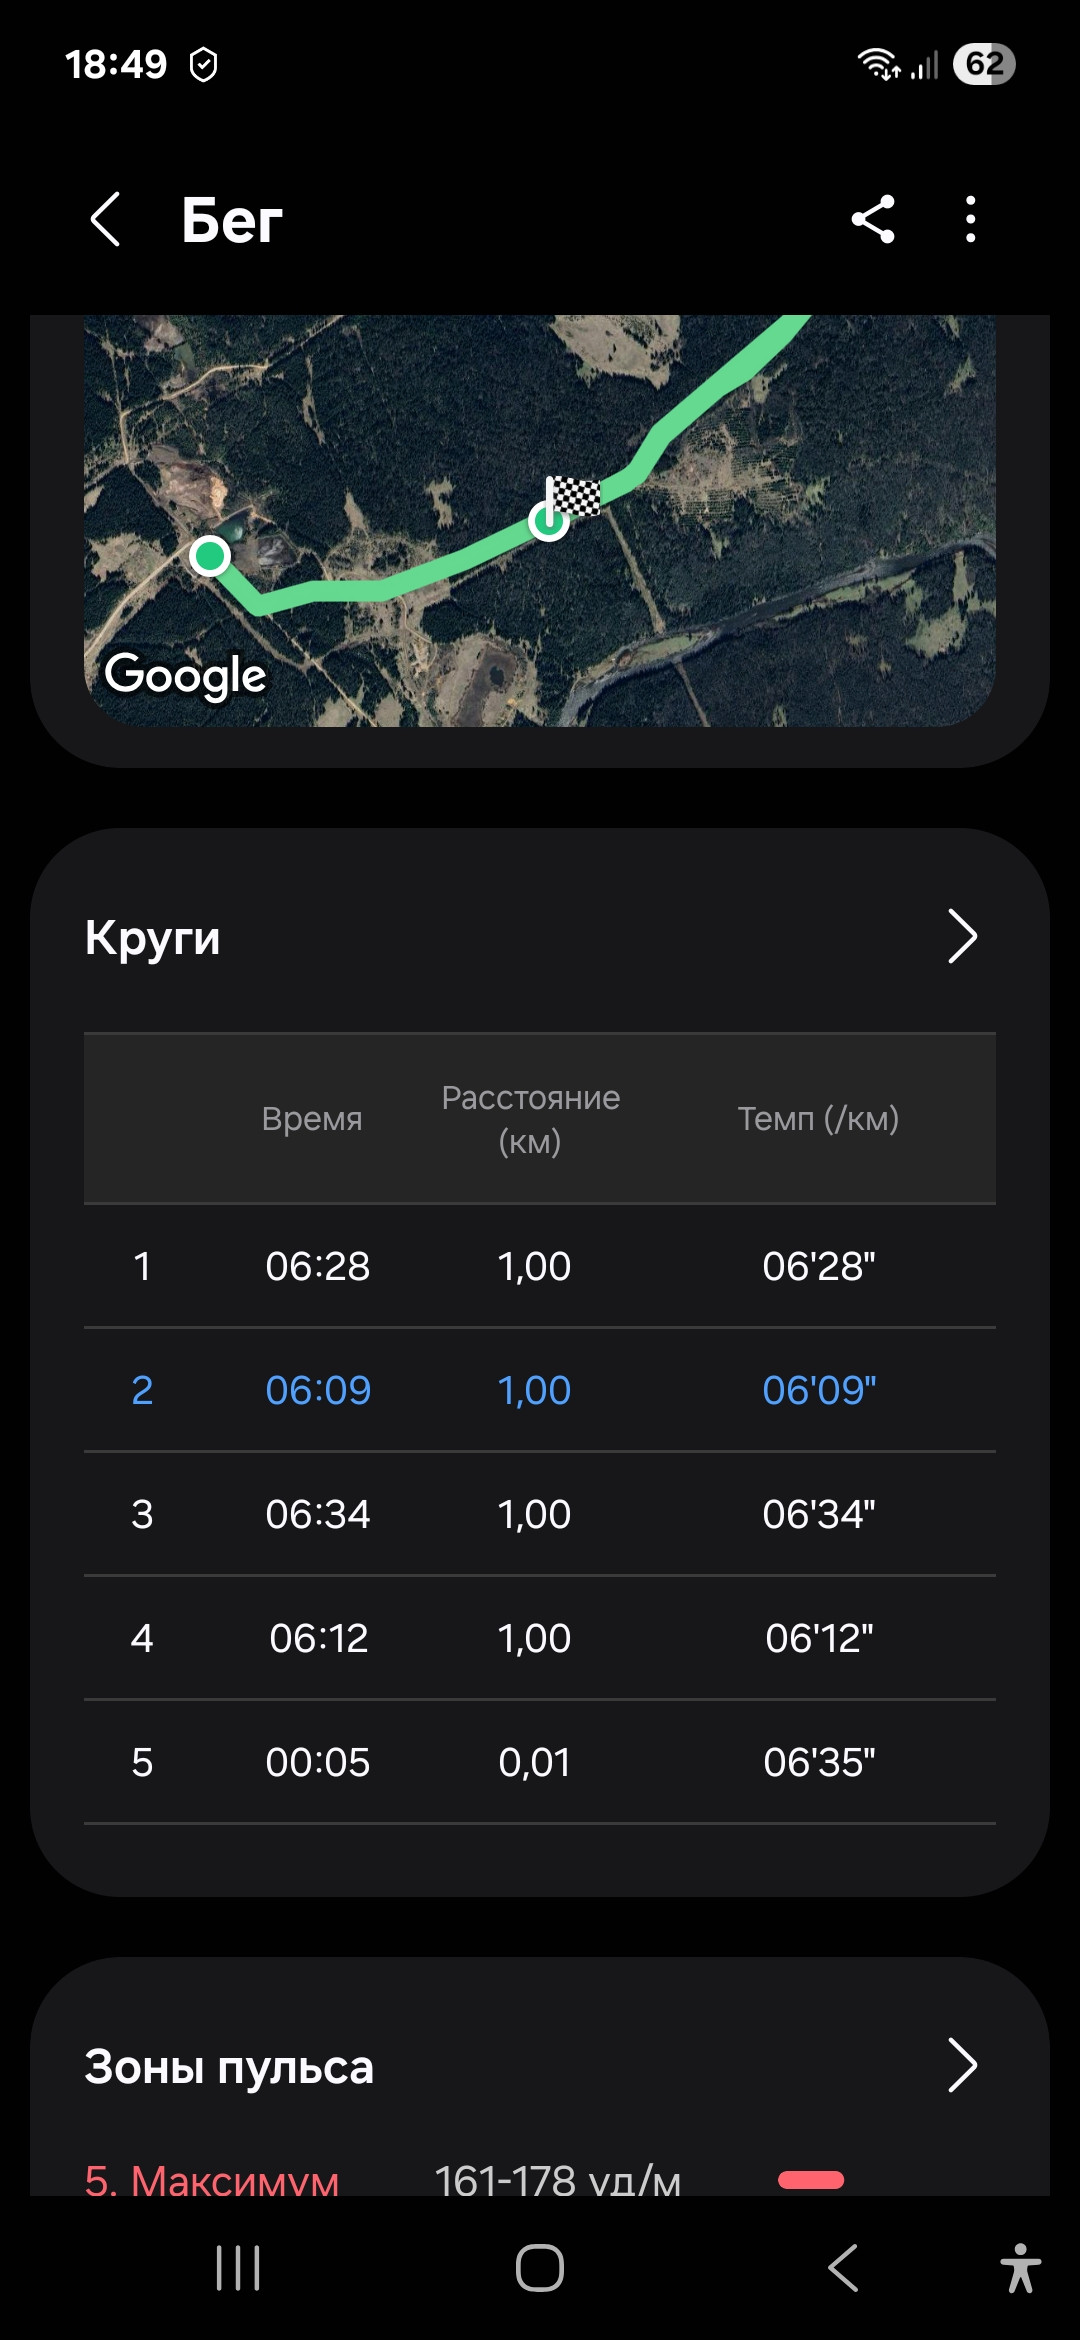Tap the checkered finish flag on map
1080x2340 pixels.
pos(574,496)
